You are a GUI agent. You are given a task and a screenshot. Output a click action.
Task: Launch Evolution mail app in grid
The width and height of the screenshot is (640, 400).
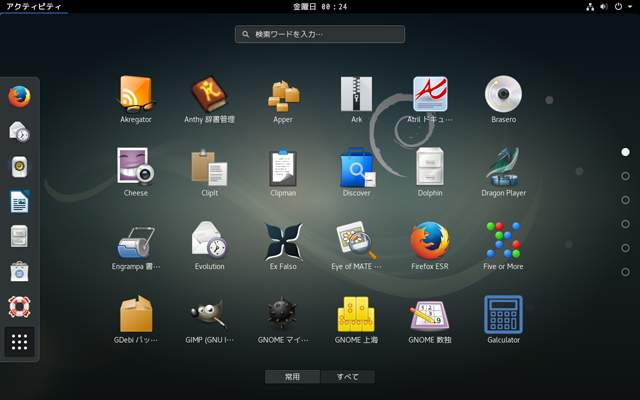209,246
